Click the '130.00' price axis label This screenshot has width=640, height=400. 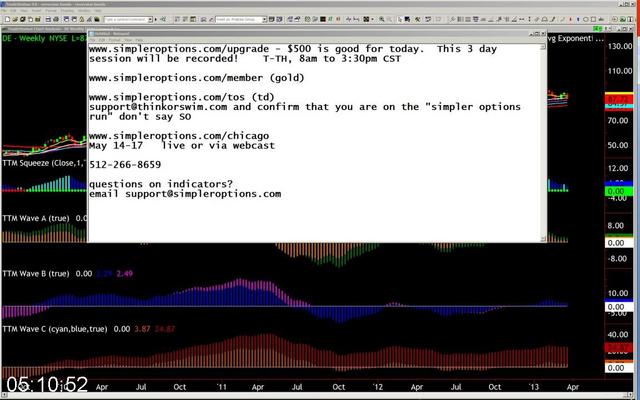(x=620, y=46)
